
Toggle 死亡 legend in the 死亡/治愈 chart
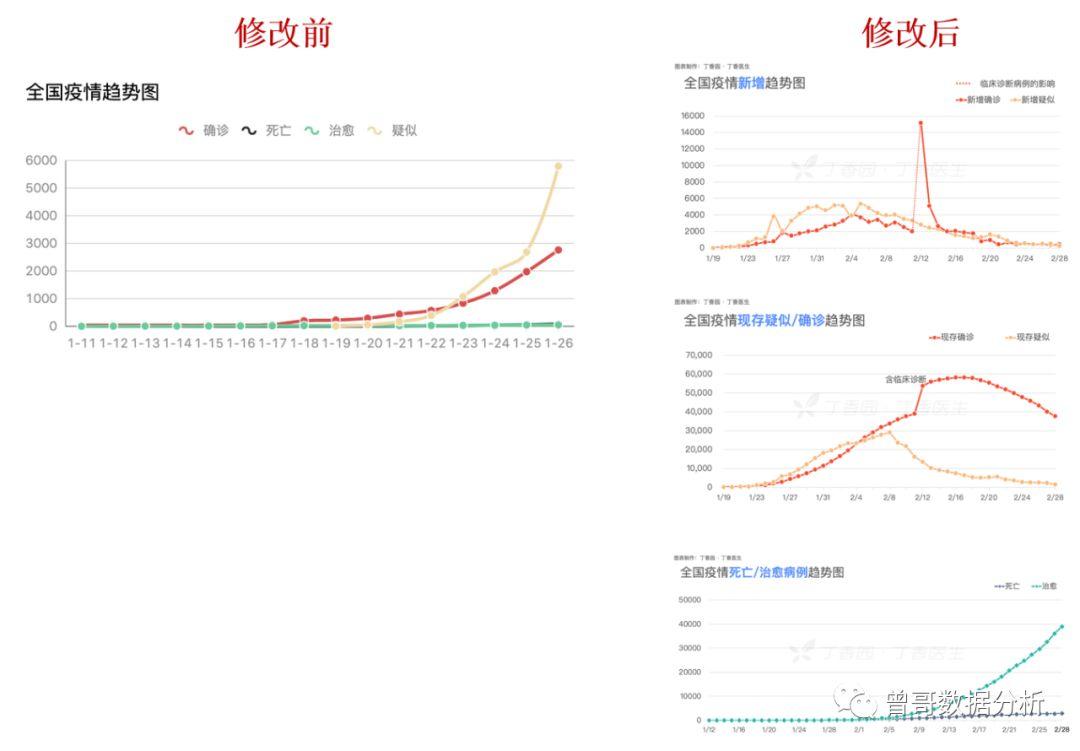point(1007,586)
